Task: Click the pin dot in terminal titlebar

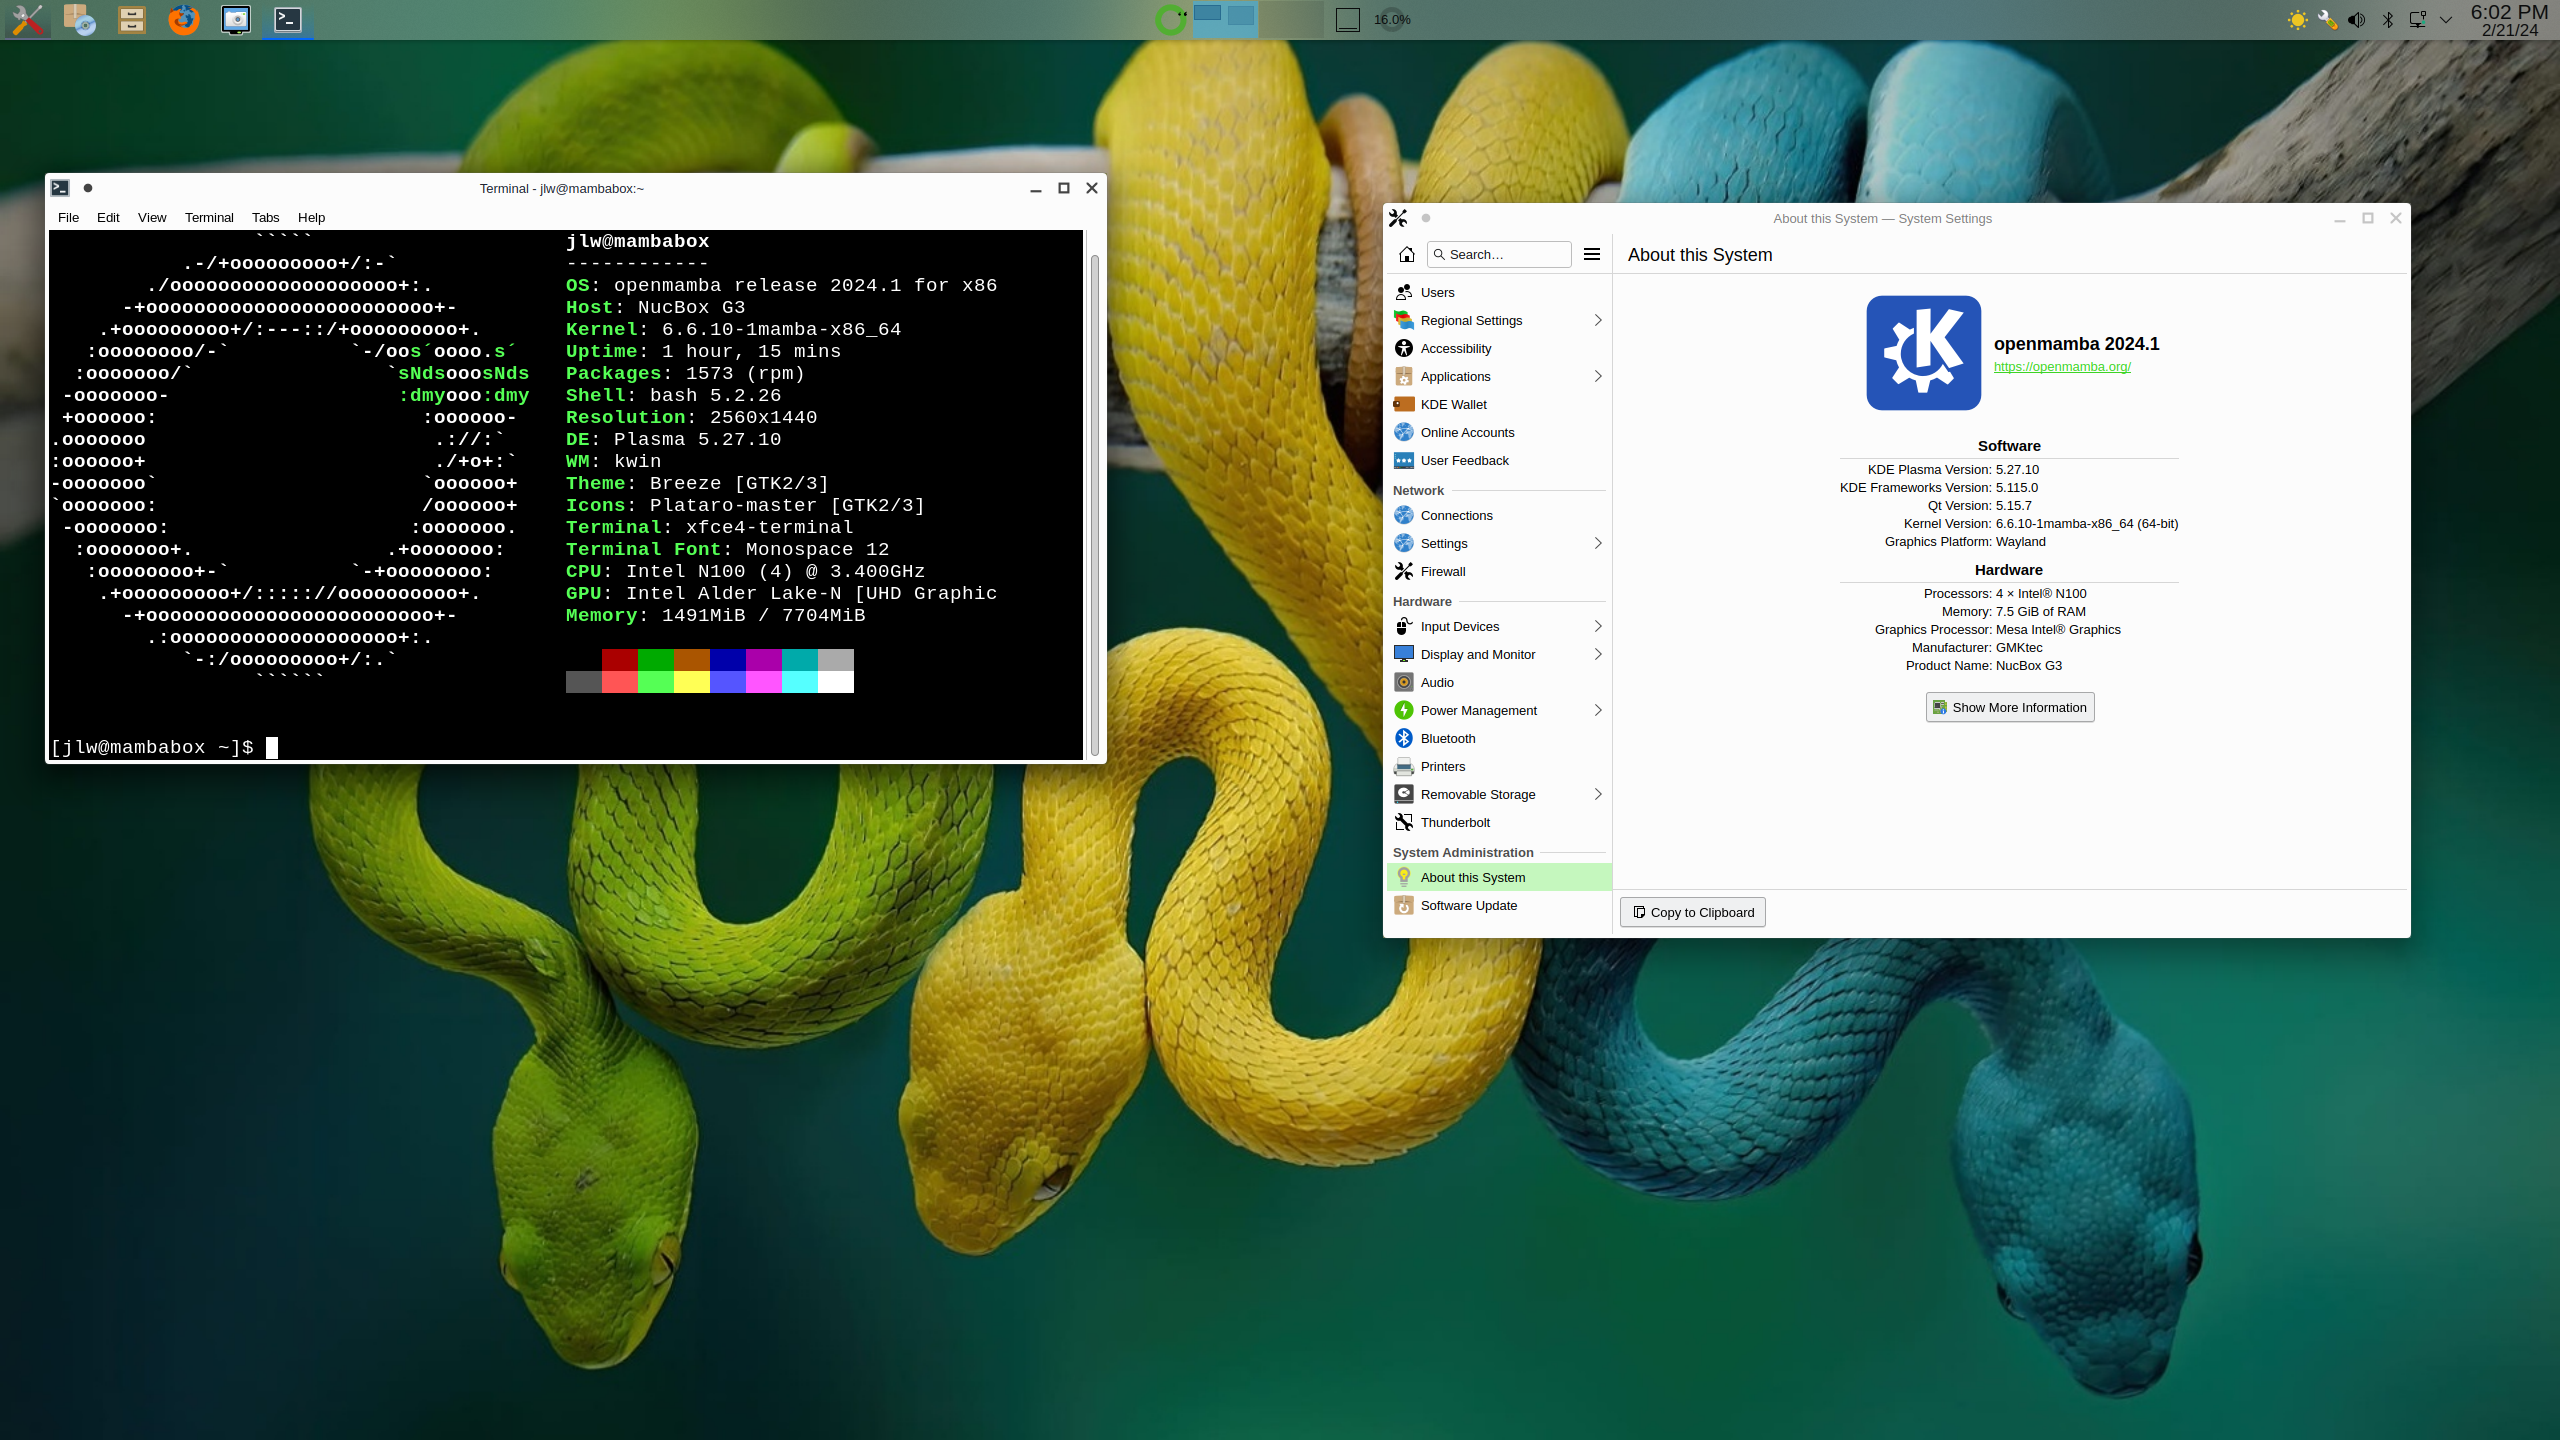Action: pyautogui.click(x=88, y=188)
